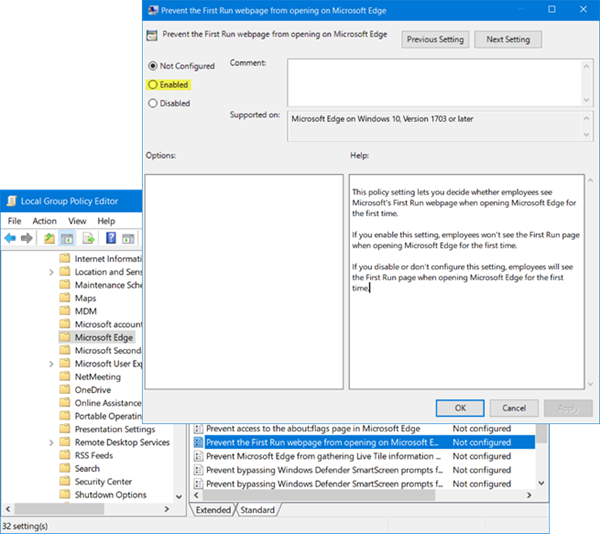The height and width of the screenshot is (534, 600).
Task: Click the Supported on text field
Action: (x=434, y=126)
